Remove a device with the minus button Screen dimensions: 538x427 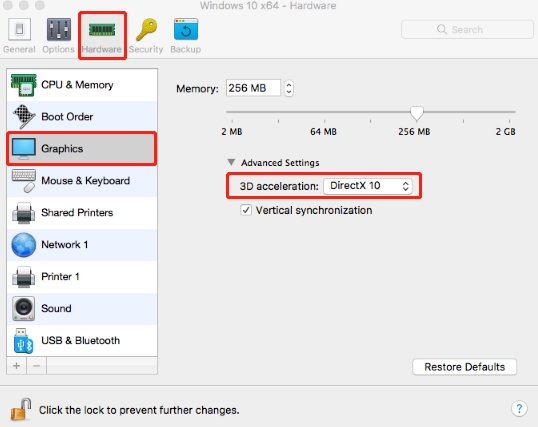tap(36, 366)
